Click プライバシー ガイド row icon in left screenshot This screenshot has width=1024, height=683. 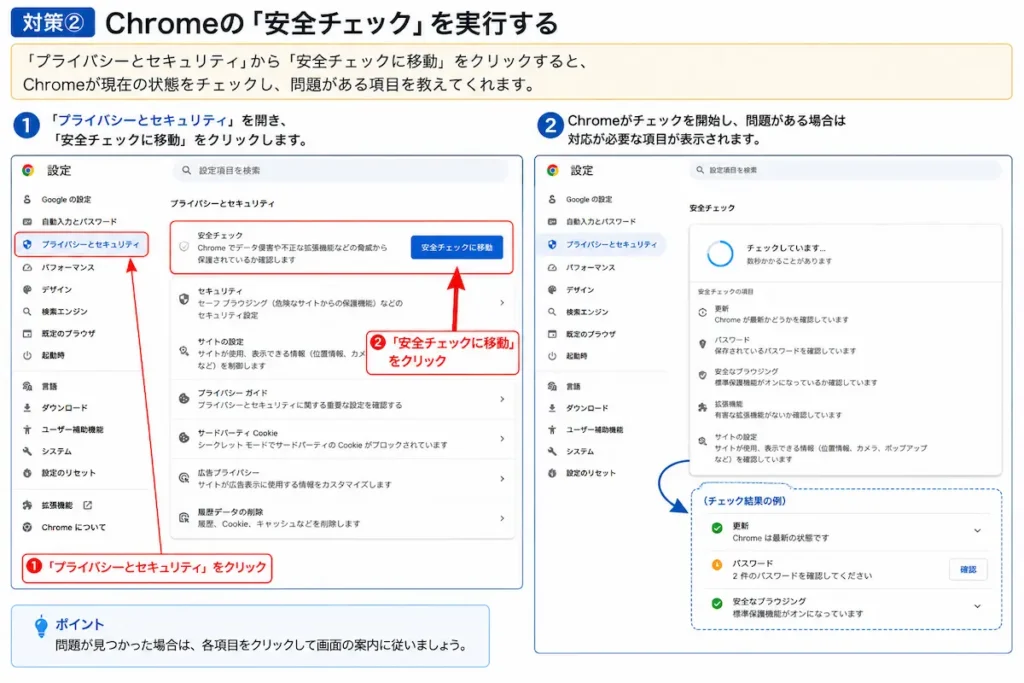point(184,398)
